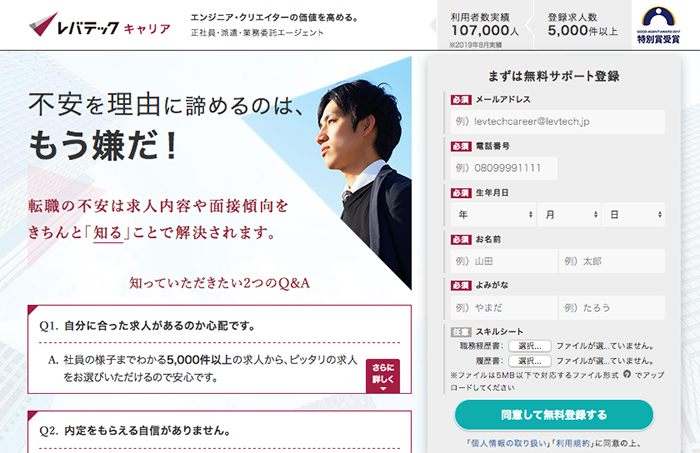Click the Good Agent Award badge icon

[658, 25]
